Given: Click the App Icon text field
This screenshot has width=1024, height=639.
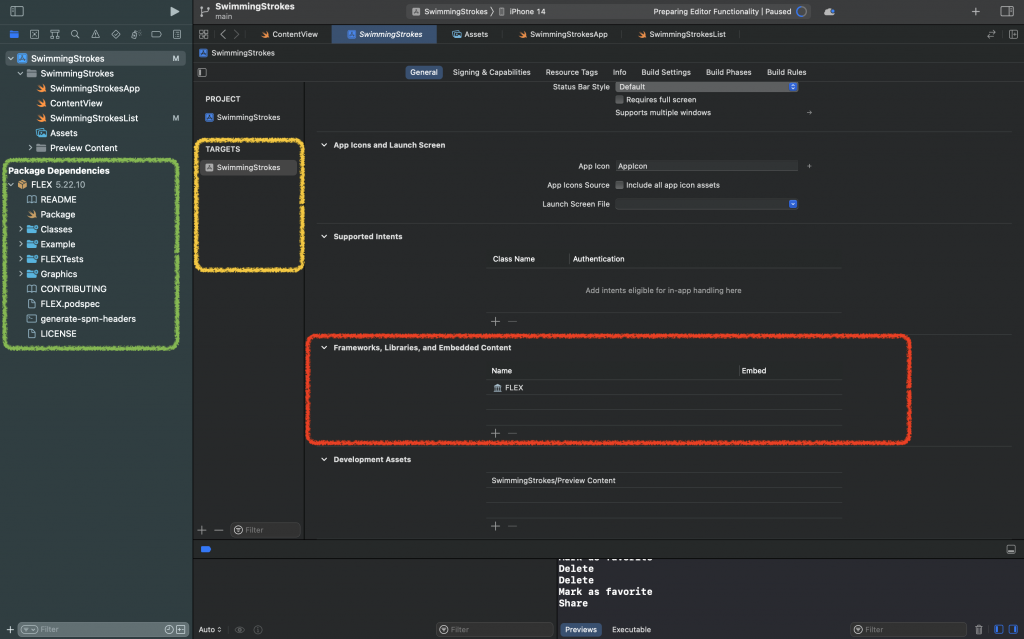Looking at the screenshot, I should (707, 167).
